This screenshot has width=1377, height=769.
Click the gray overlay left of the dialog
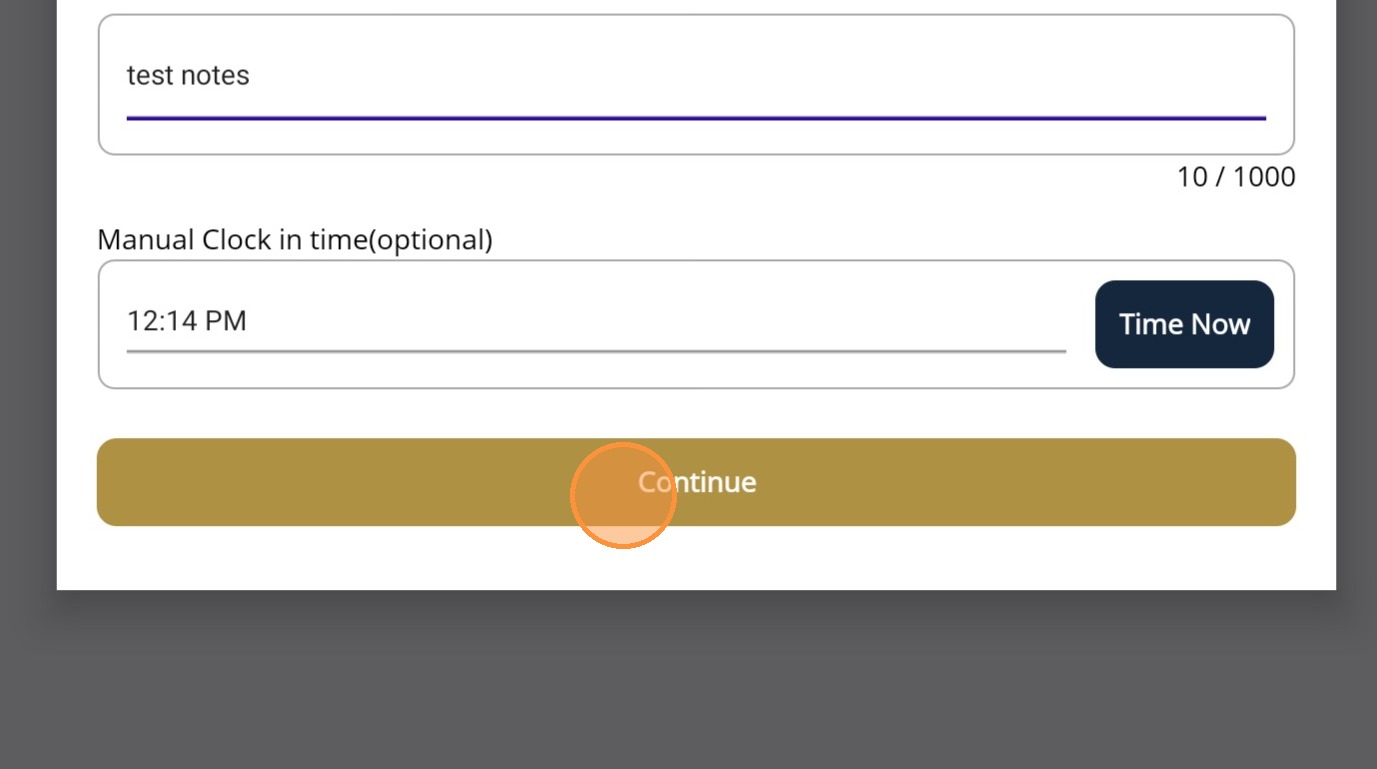pyautogui.click(x=27, y=300)
